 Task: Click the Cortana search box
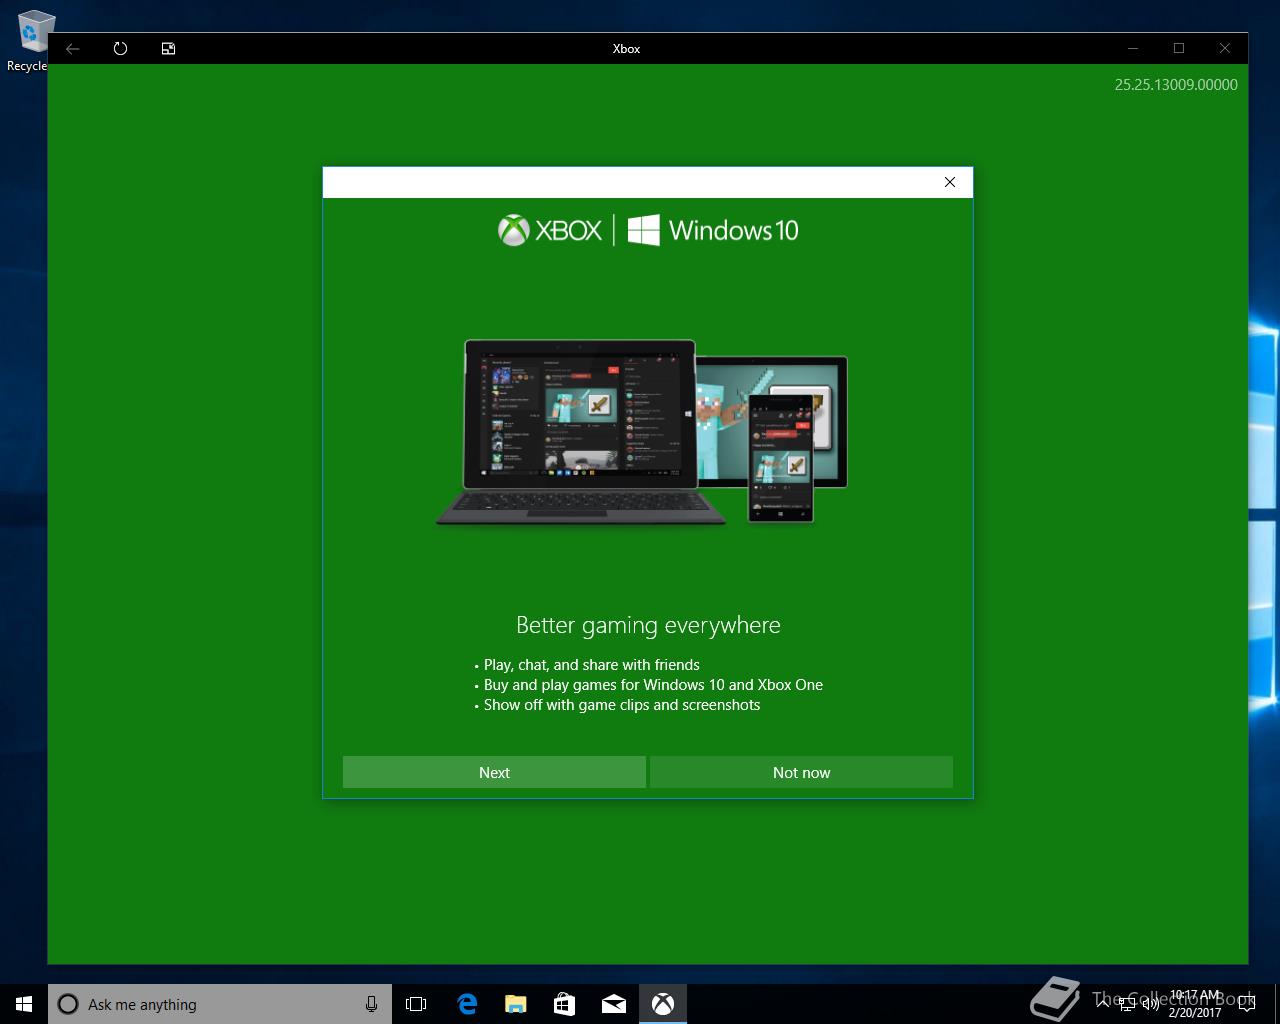[220, 1004]
